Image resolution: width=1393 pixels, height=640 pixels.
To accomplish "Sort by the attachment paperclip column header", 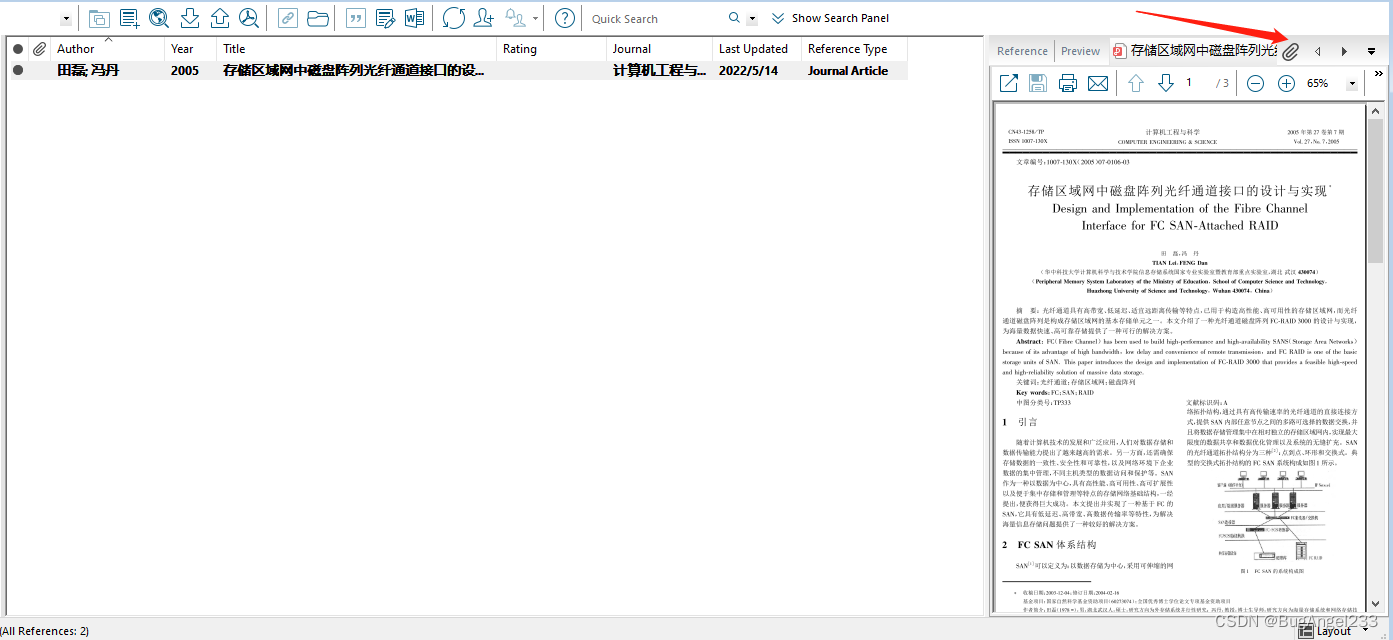I will 39,49.
